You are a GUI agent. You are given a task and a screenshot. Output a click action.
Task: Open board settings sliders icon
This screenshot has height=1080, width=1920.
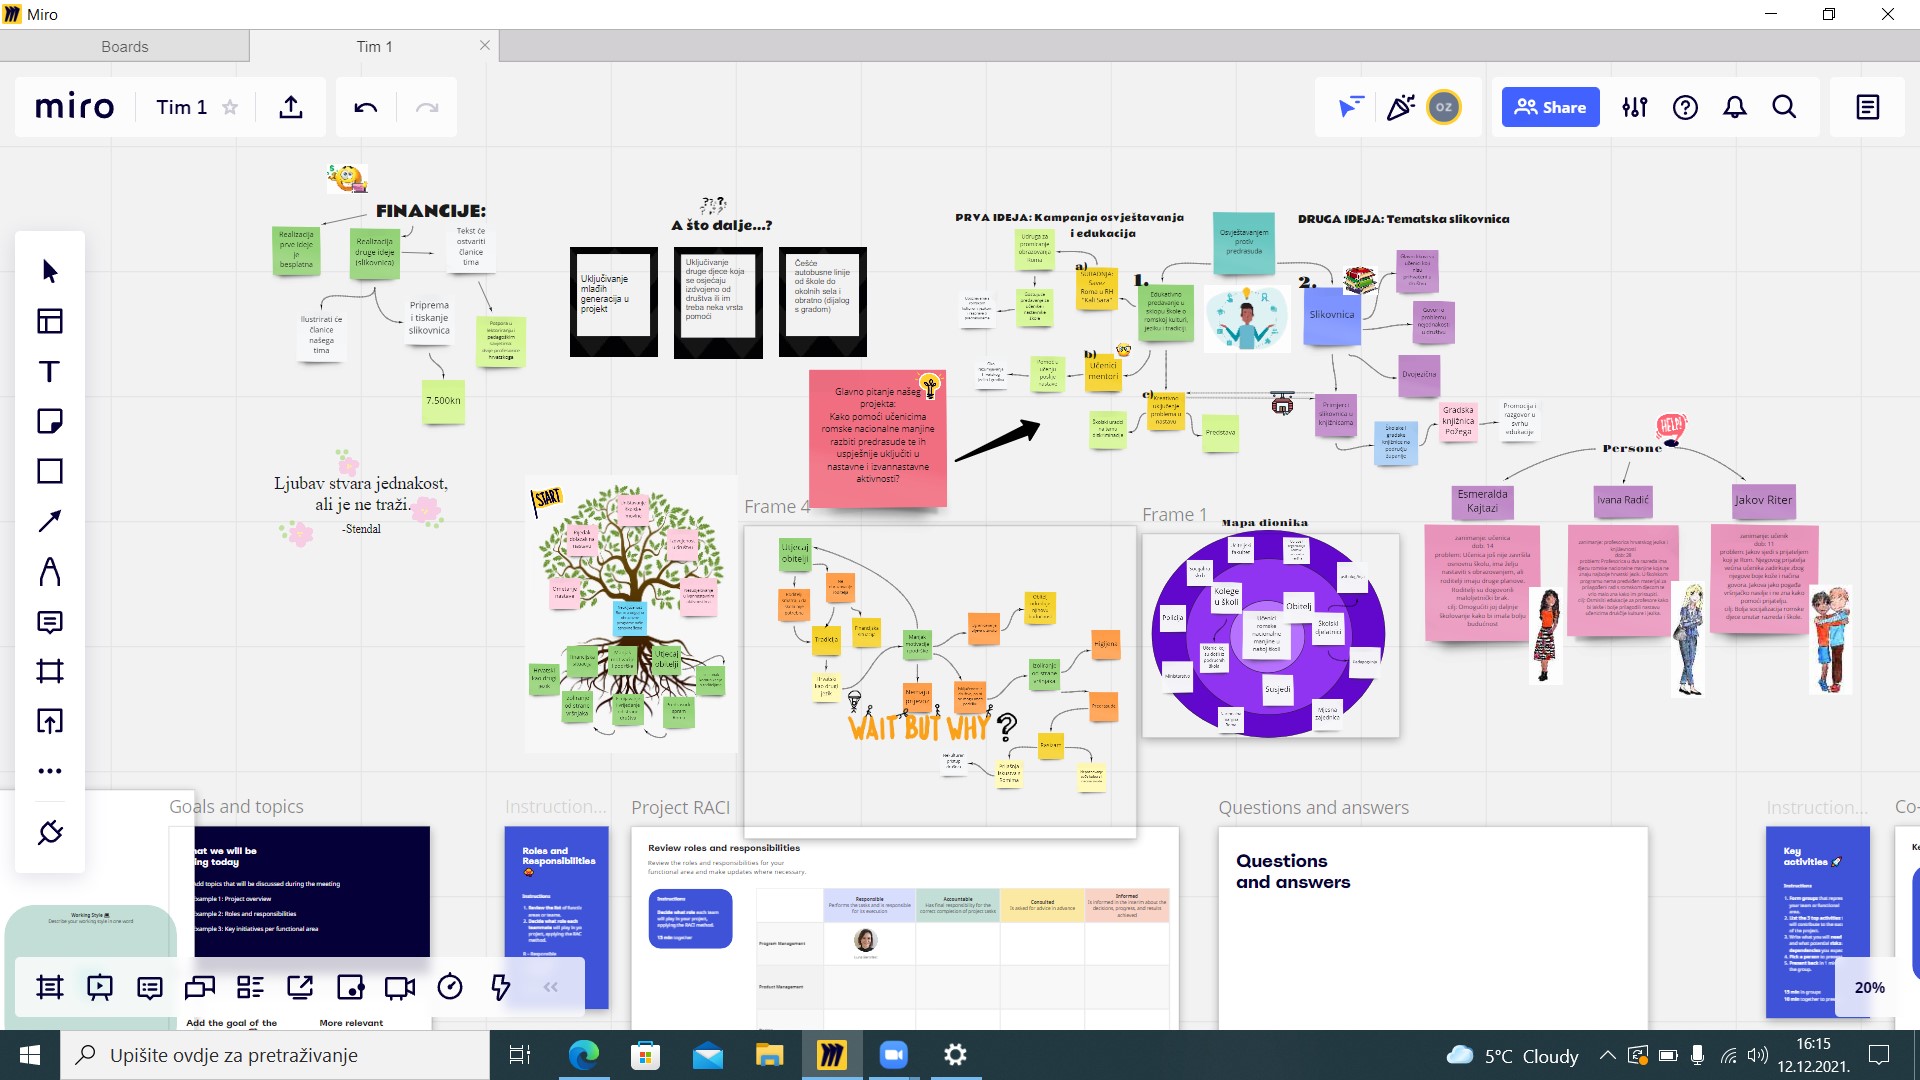pos(1635,107)
